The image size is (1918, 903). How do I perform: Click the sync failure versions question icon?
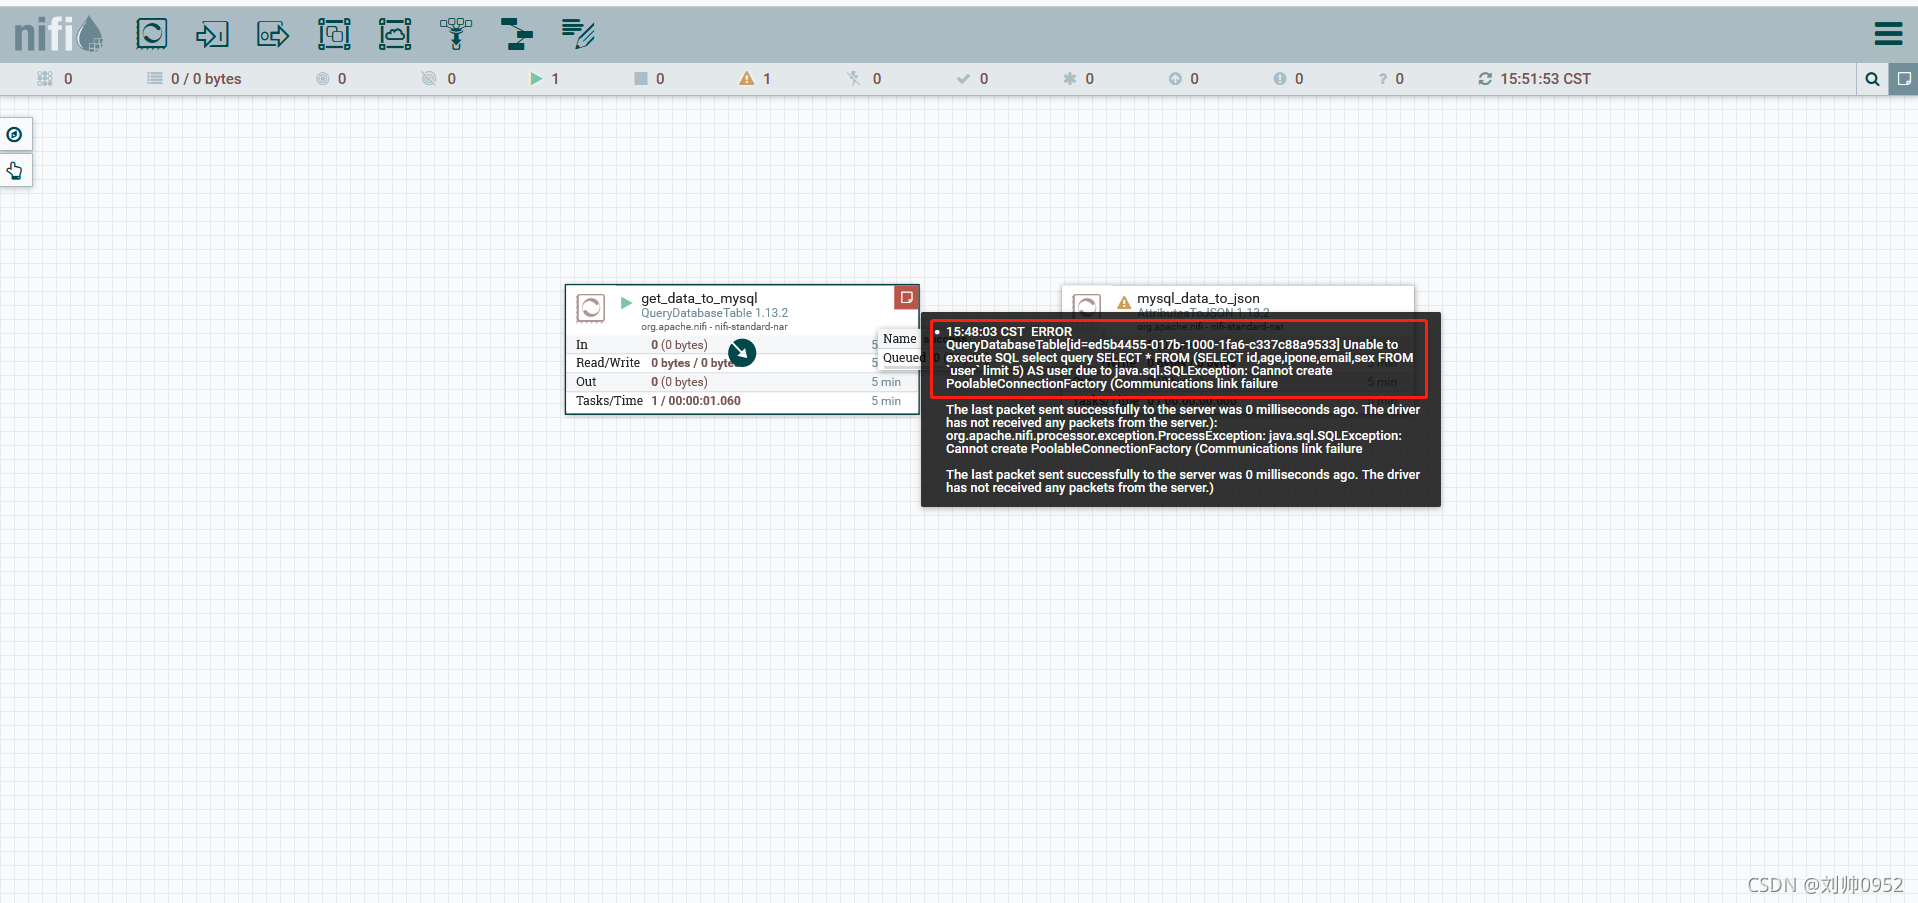click(1383, 79)
